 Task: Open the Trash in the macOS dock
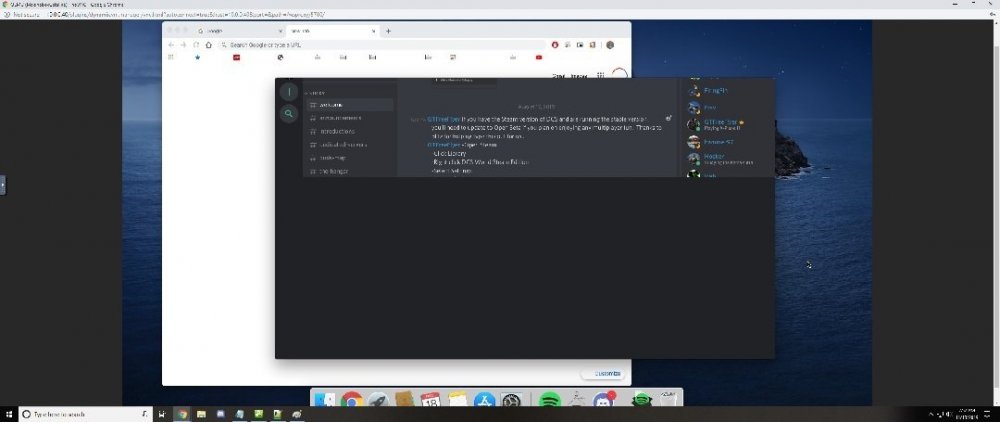(667, 400)
